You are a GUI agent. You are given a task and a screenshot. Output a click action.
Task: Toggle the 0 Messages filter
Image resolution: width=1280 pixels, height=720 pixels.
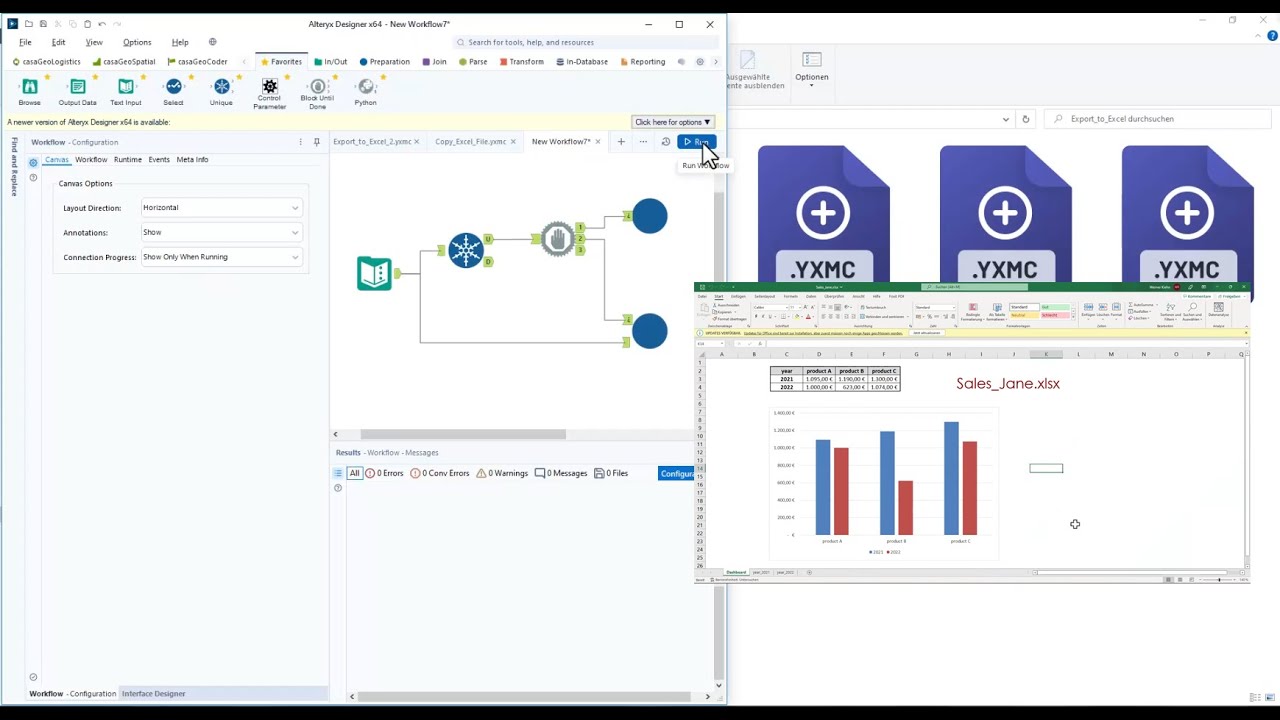pyautogui.click(x=561, y=473)
